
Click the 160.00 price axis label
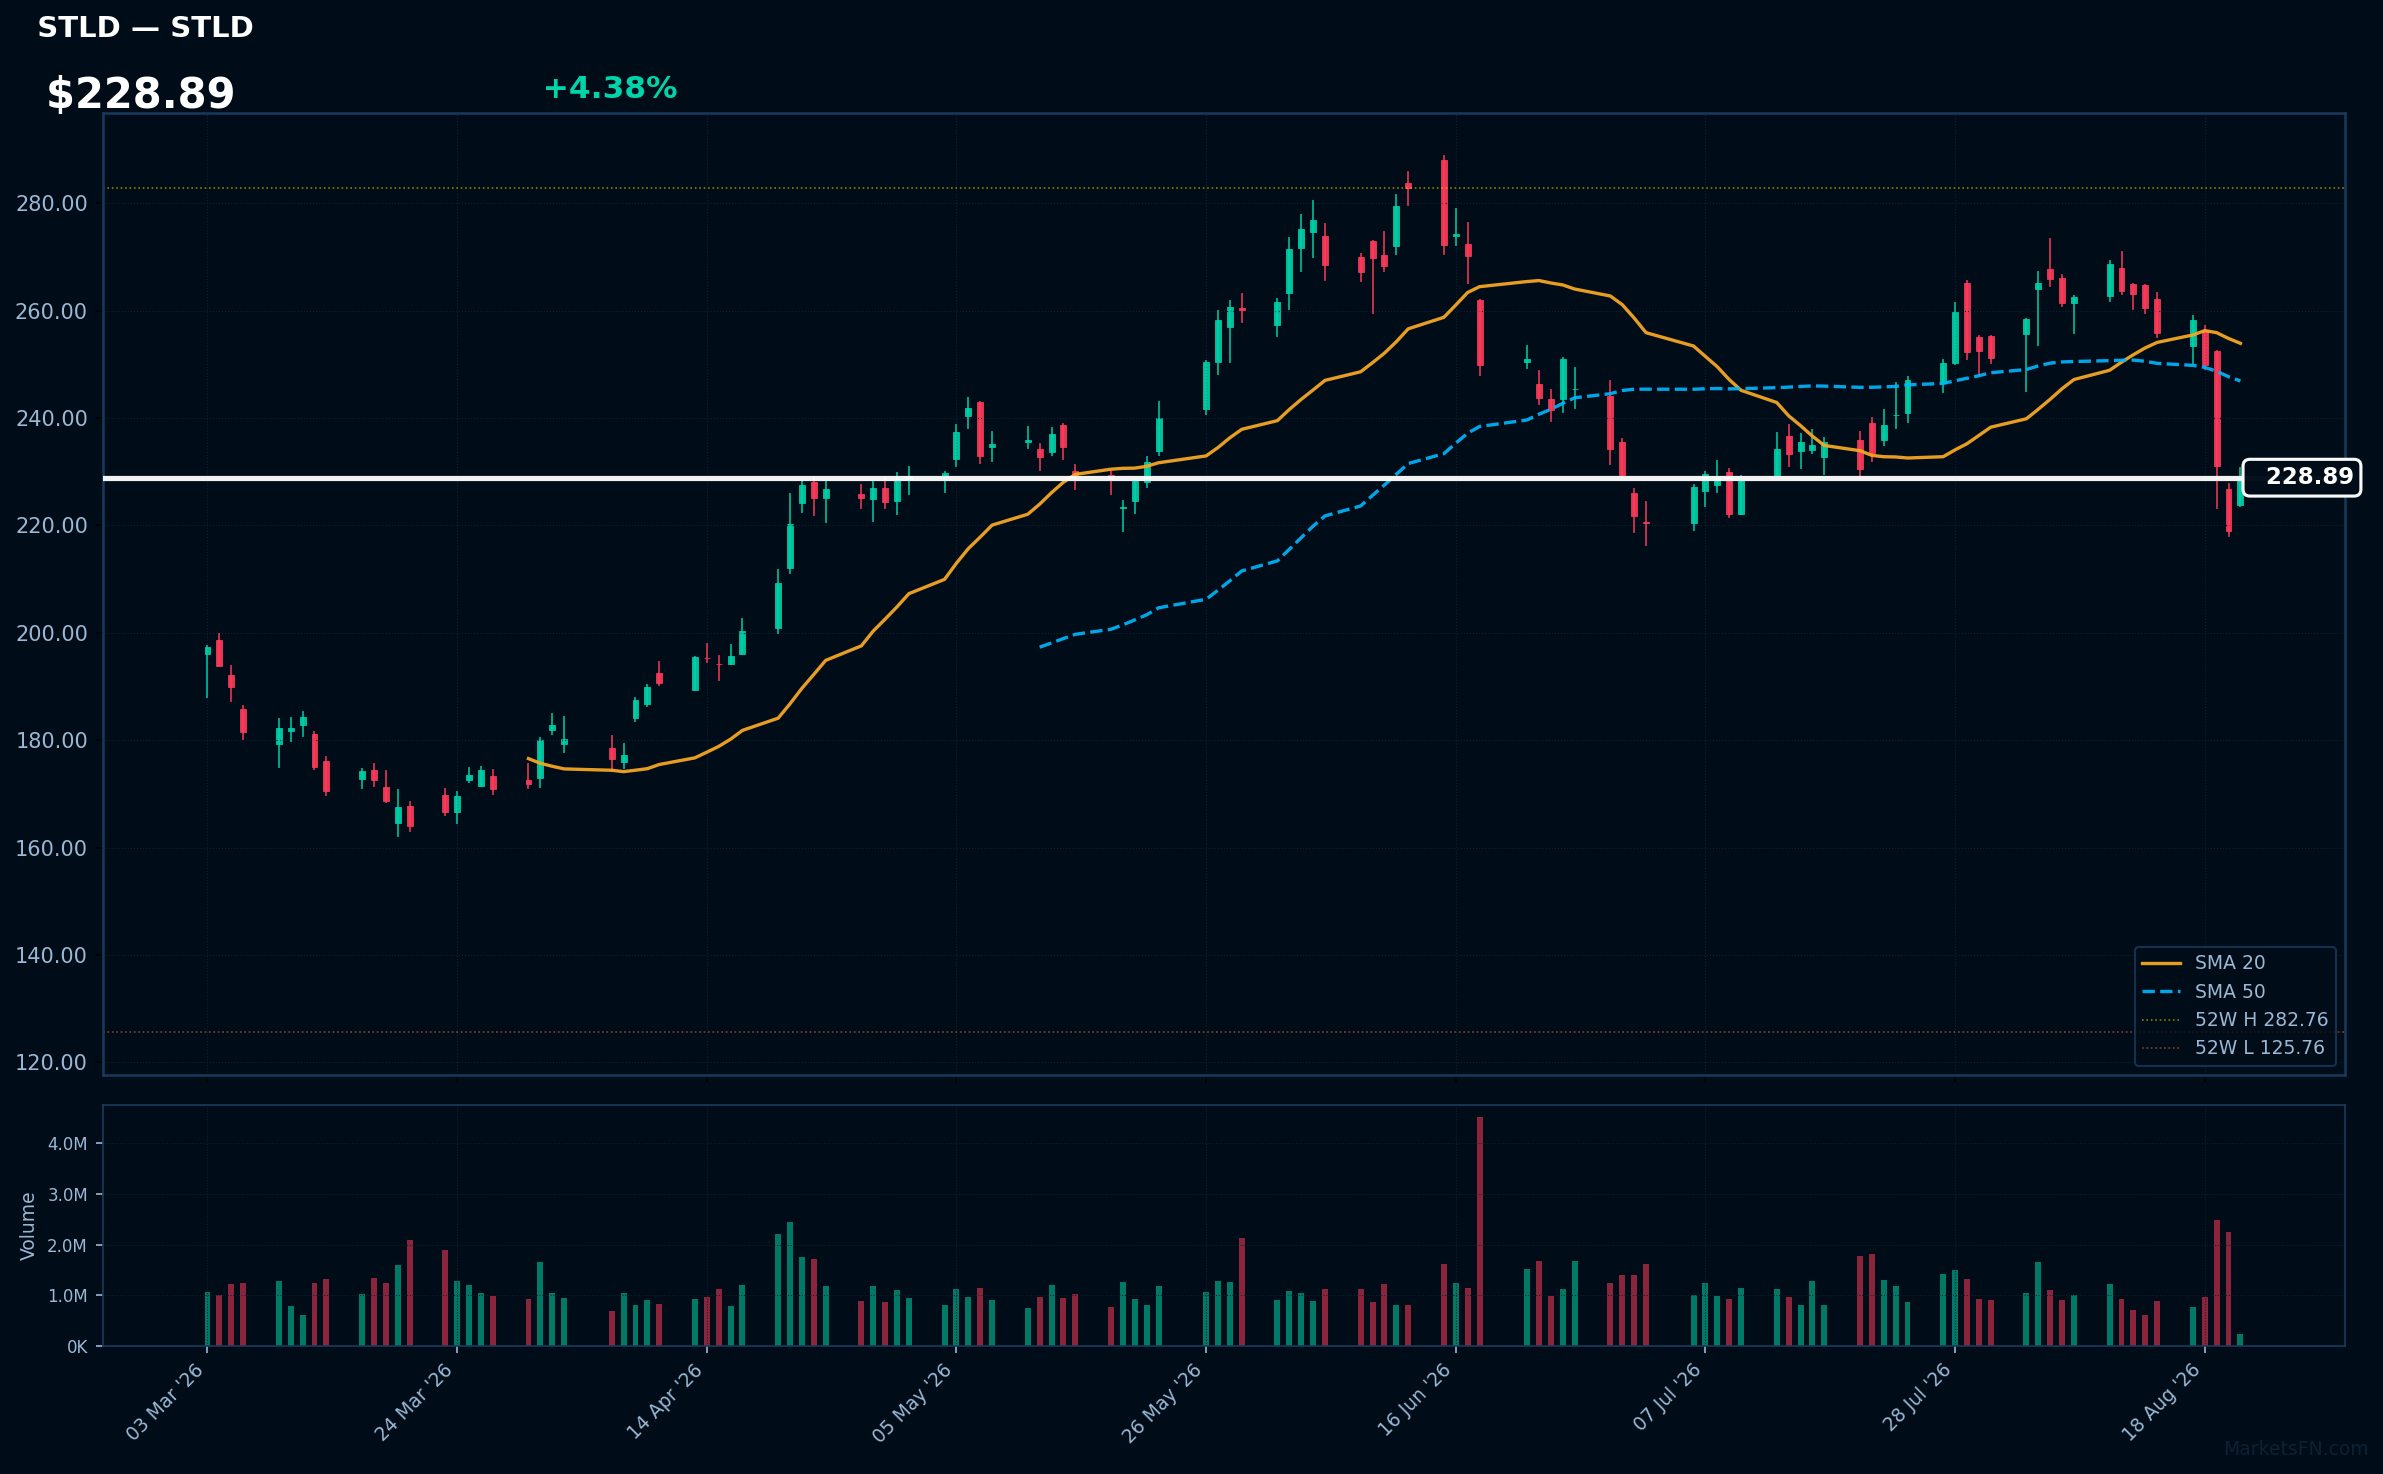click(52, 848)
